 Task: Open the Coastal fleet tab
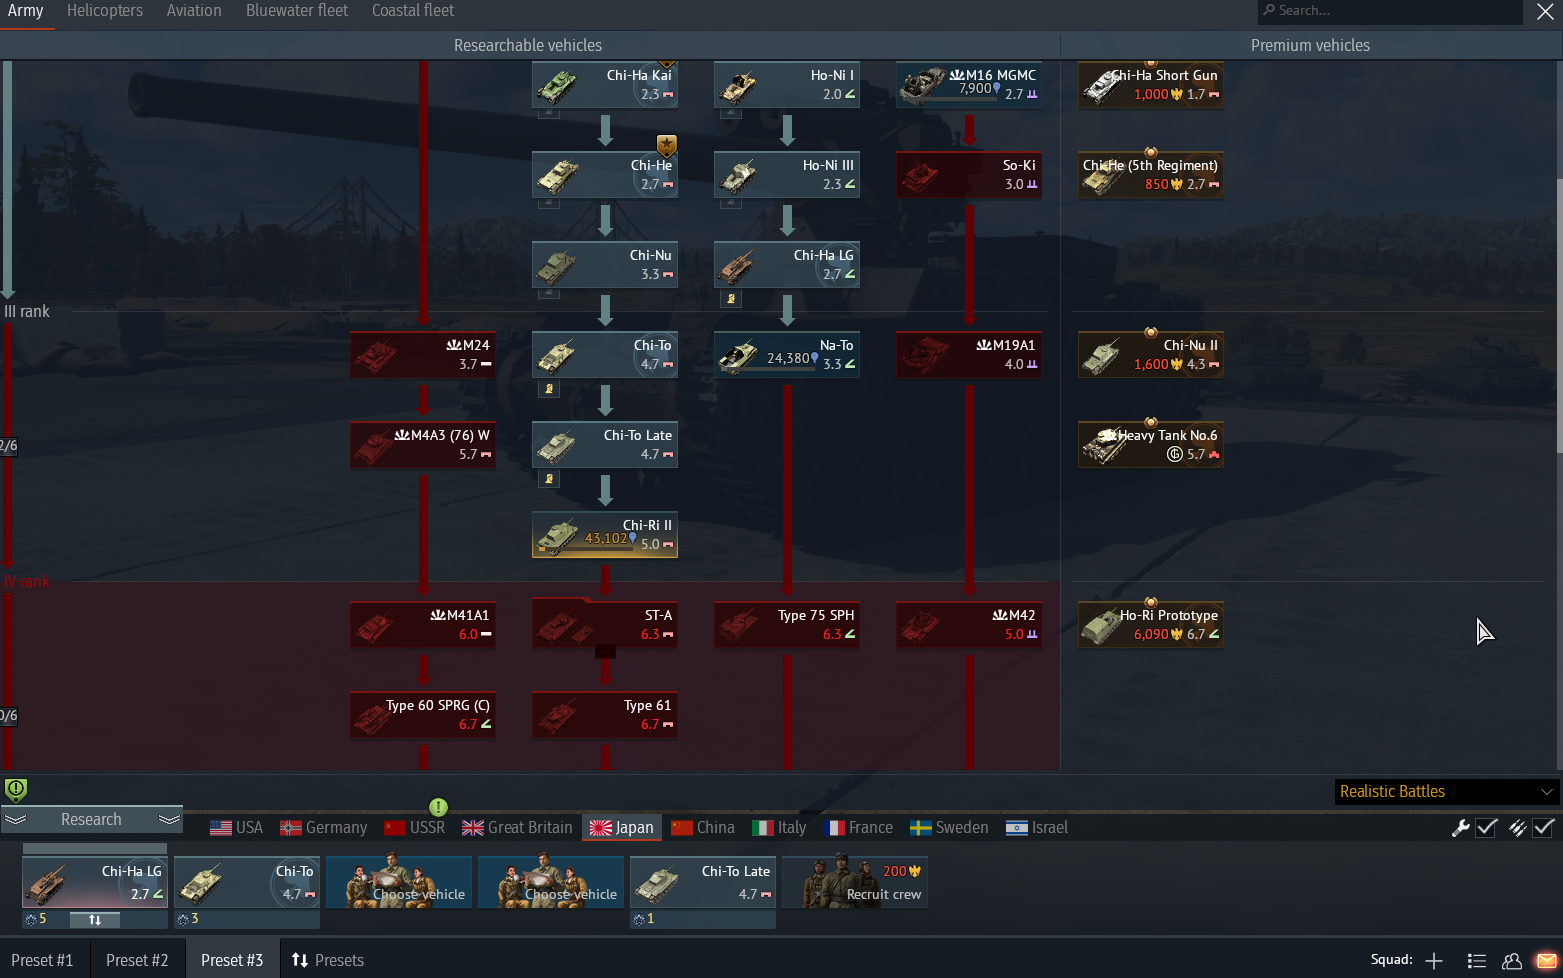coord(413,11)
